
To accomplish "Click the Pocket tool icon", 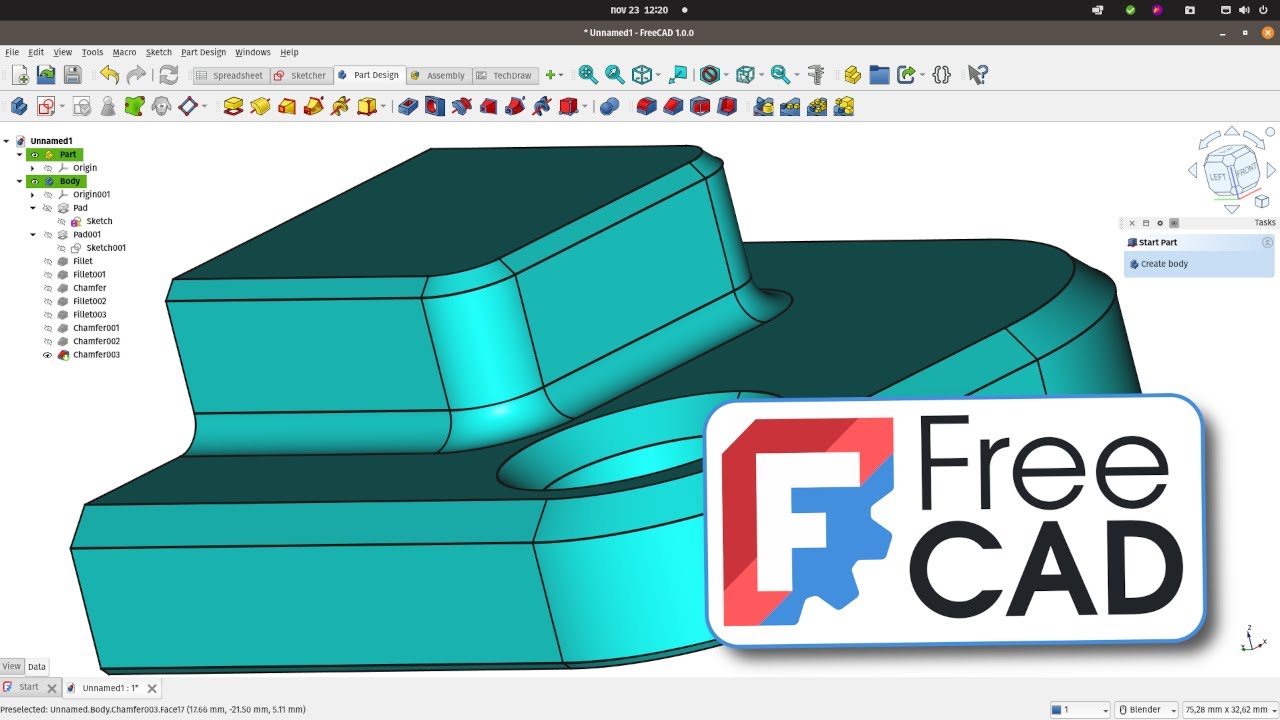I will (407, 106).
